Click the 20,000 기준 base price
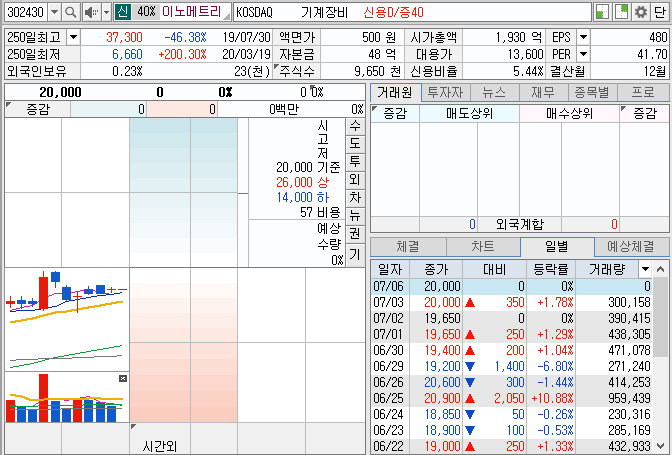 coord(308,167)
